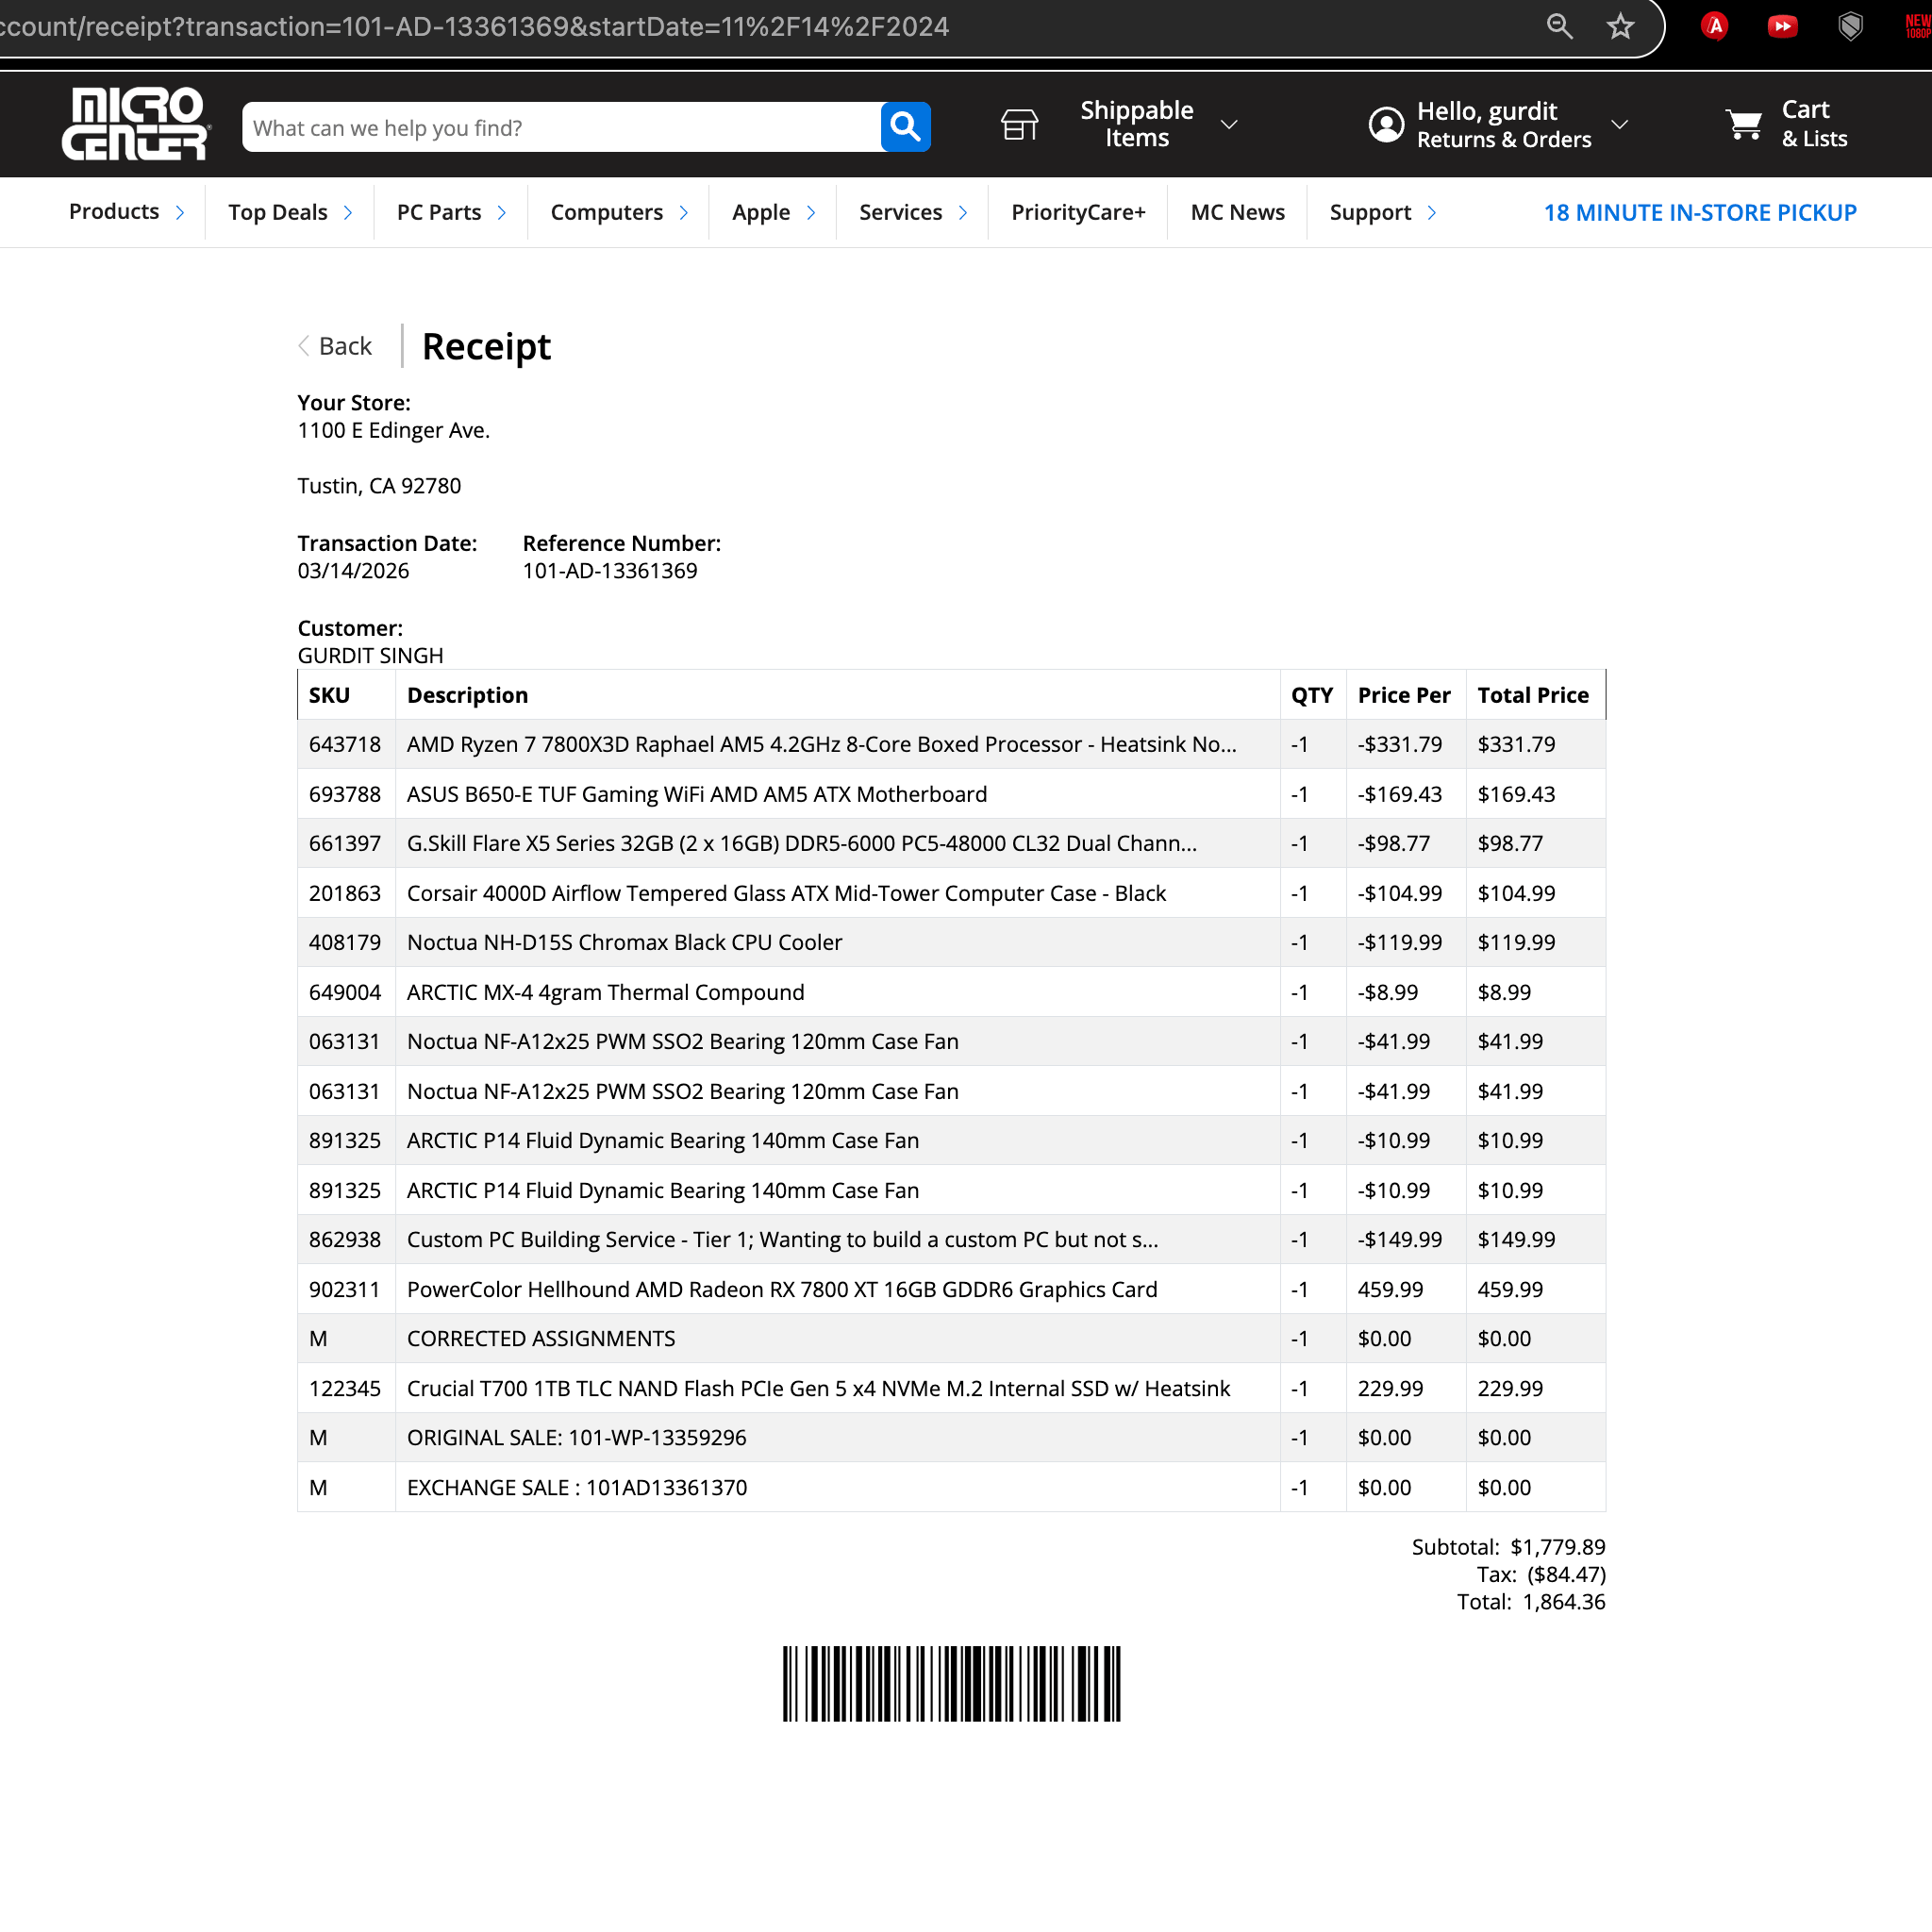Go Back from the receipt
The image size is (1932, 1932).
335,346
